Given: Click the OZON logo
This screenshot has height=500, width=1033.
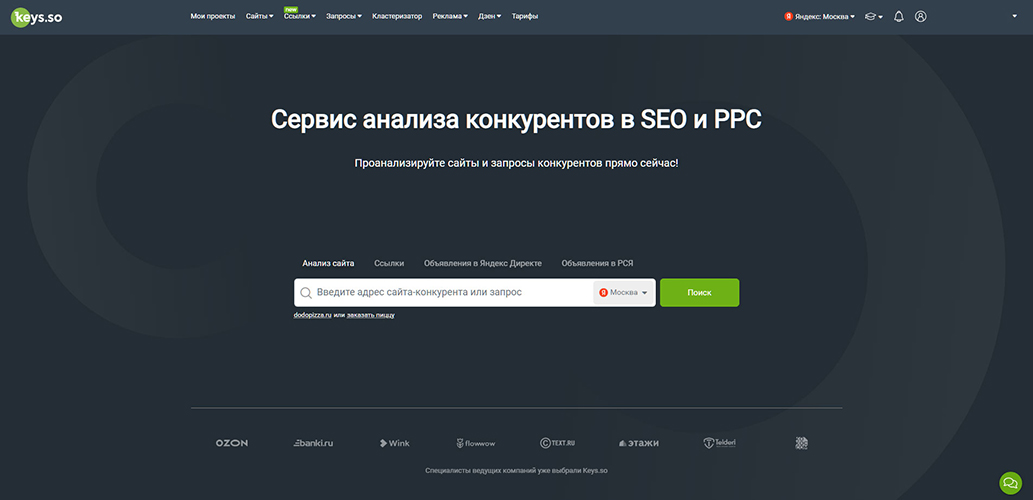Looking at the screenshot, I should click(232, 443).
